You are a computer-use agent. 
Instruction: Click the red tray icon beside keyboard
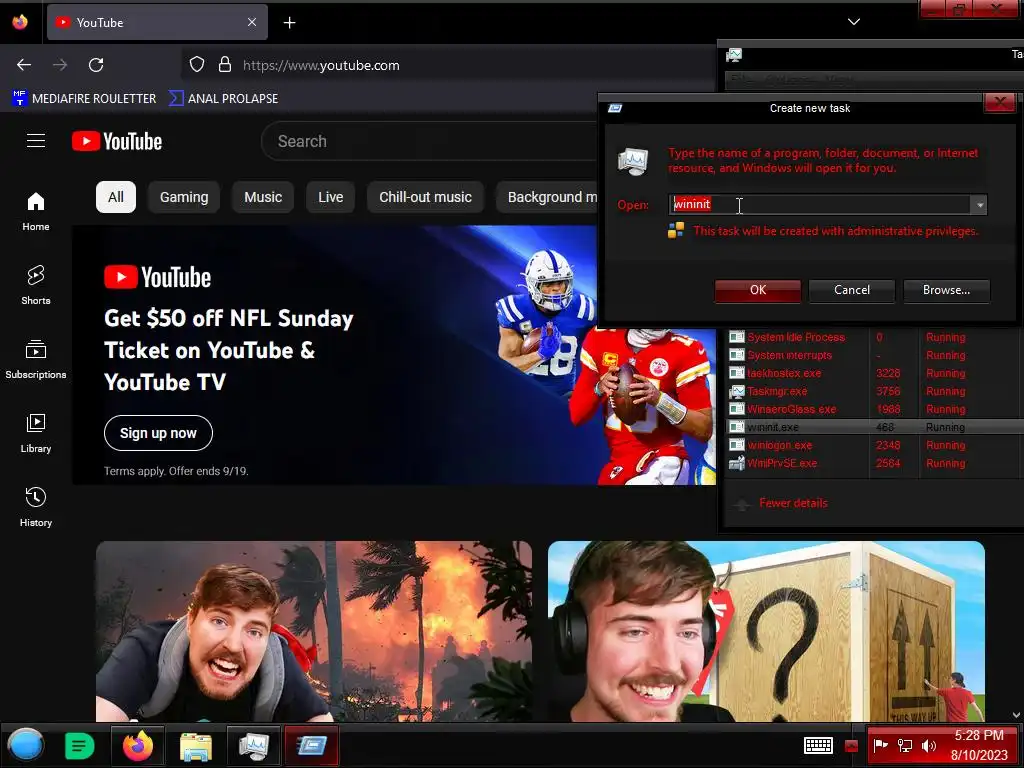coord(851,746)
